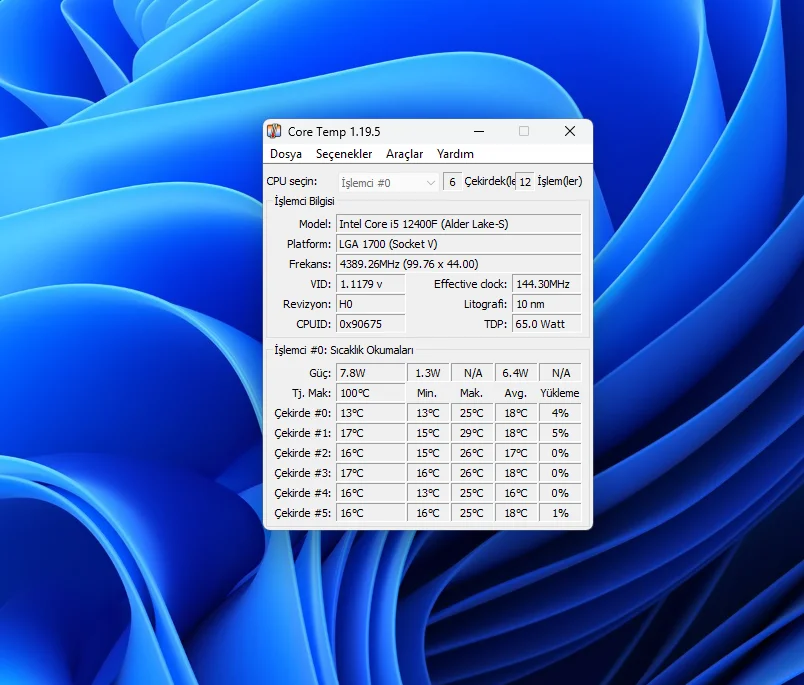Image resolution: width=804 pixels, height=685 pixels.
Task: Click the TDP value 65.0 Watt
Action: [547, 324]
